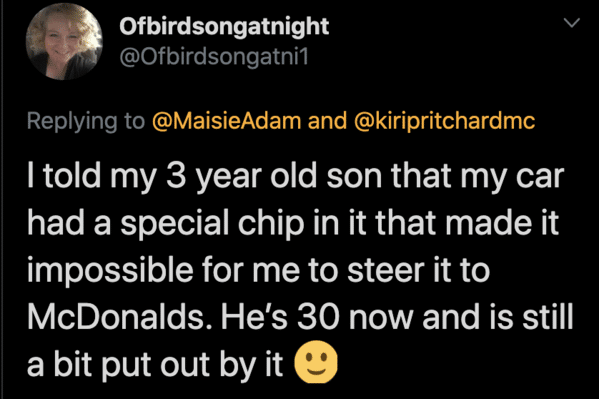Viewport: 599px width, 399px height.
Task: Visit the @kiripritchardmc mention
Action: coord(444,121)
